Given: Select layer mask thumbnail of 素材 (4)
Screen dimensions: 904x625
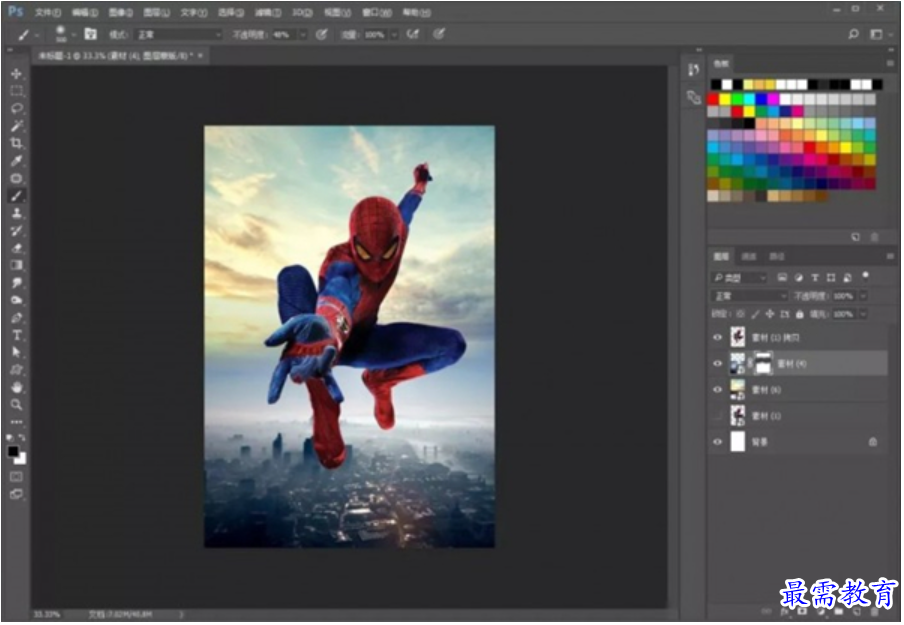Looking at the screenshot, I should (763, 364).
